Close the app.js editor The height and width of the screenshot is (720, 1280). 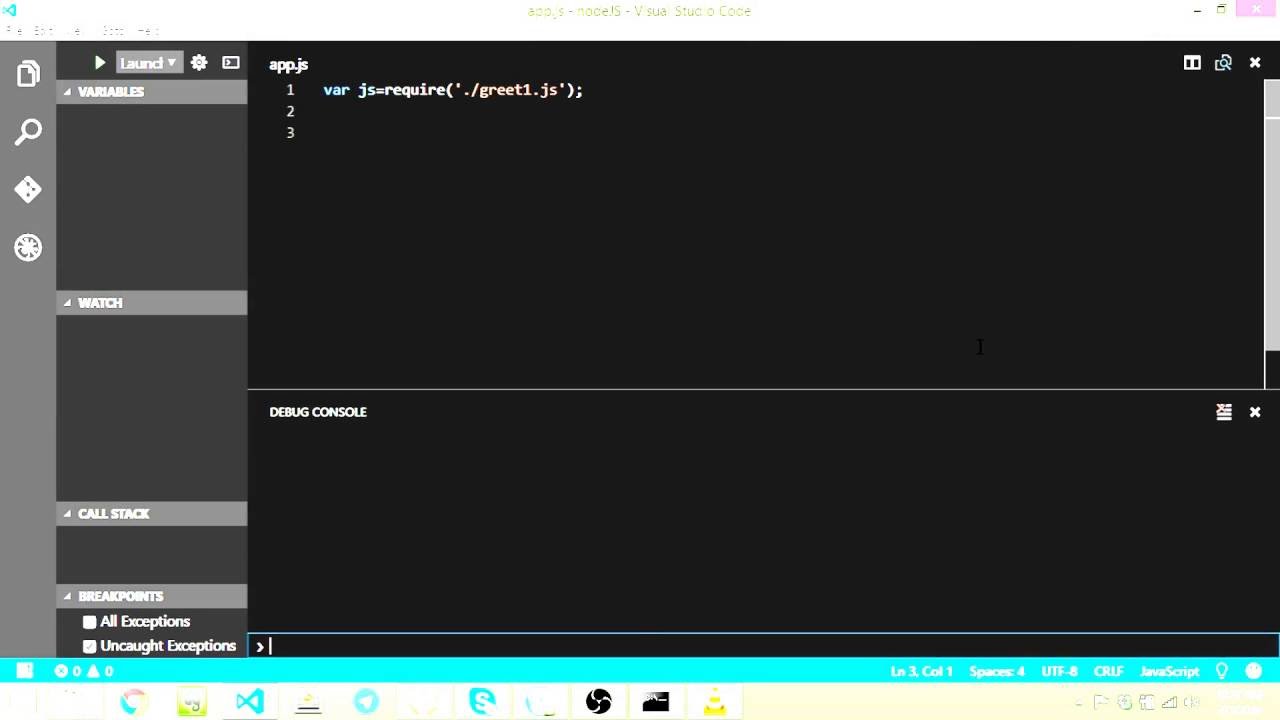pos(1255,63)
